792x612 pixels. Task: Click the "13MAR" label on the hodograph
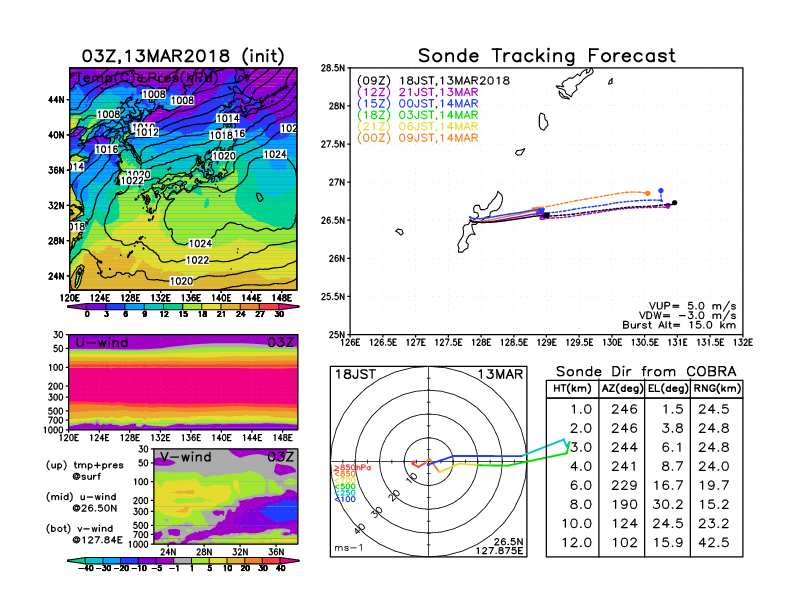500,374
